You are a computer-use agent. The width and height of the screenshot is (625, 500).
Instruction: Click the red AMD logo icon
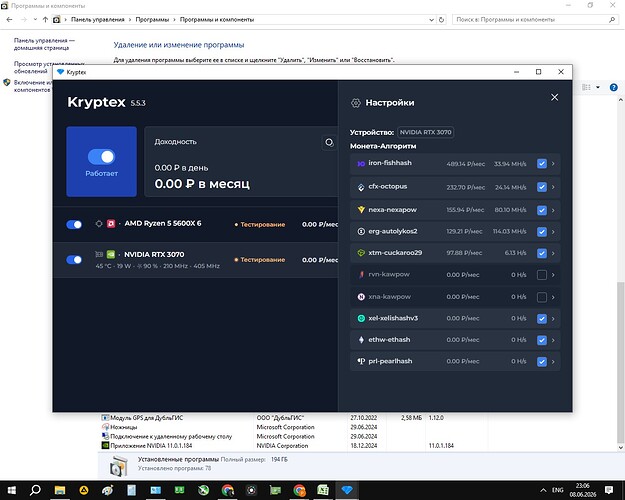click(x=111, y=224)
